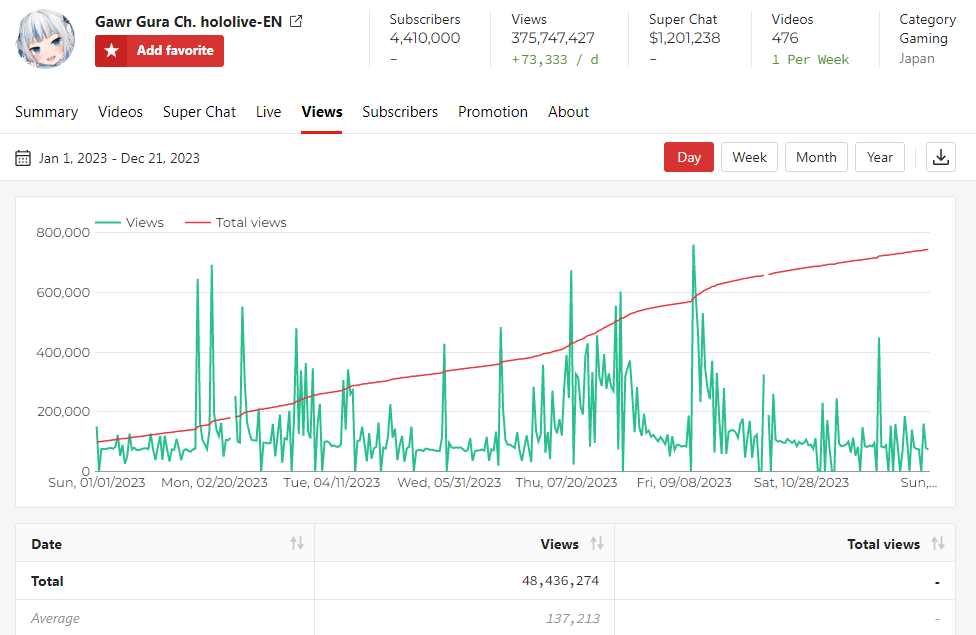Click the download chart data icon
The height and width of the screenshot is (635, 976).
pyautogui.click(x=941, y=157)
